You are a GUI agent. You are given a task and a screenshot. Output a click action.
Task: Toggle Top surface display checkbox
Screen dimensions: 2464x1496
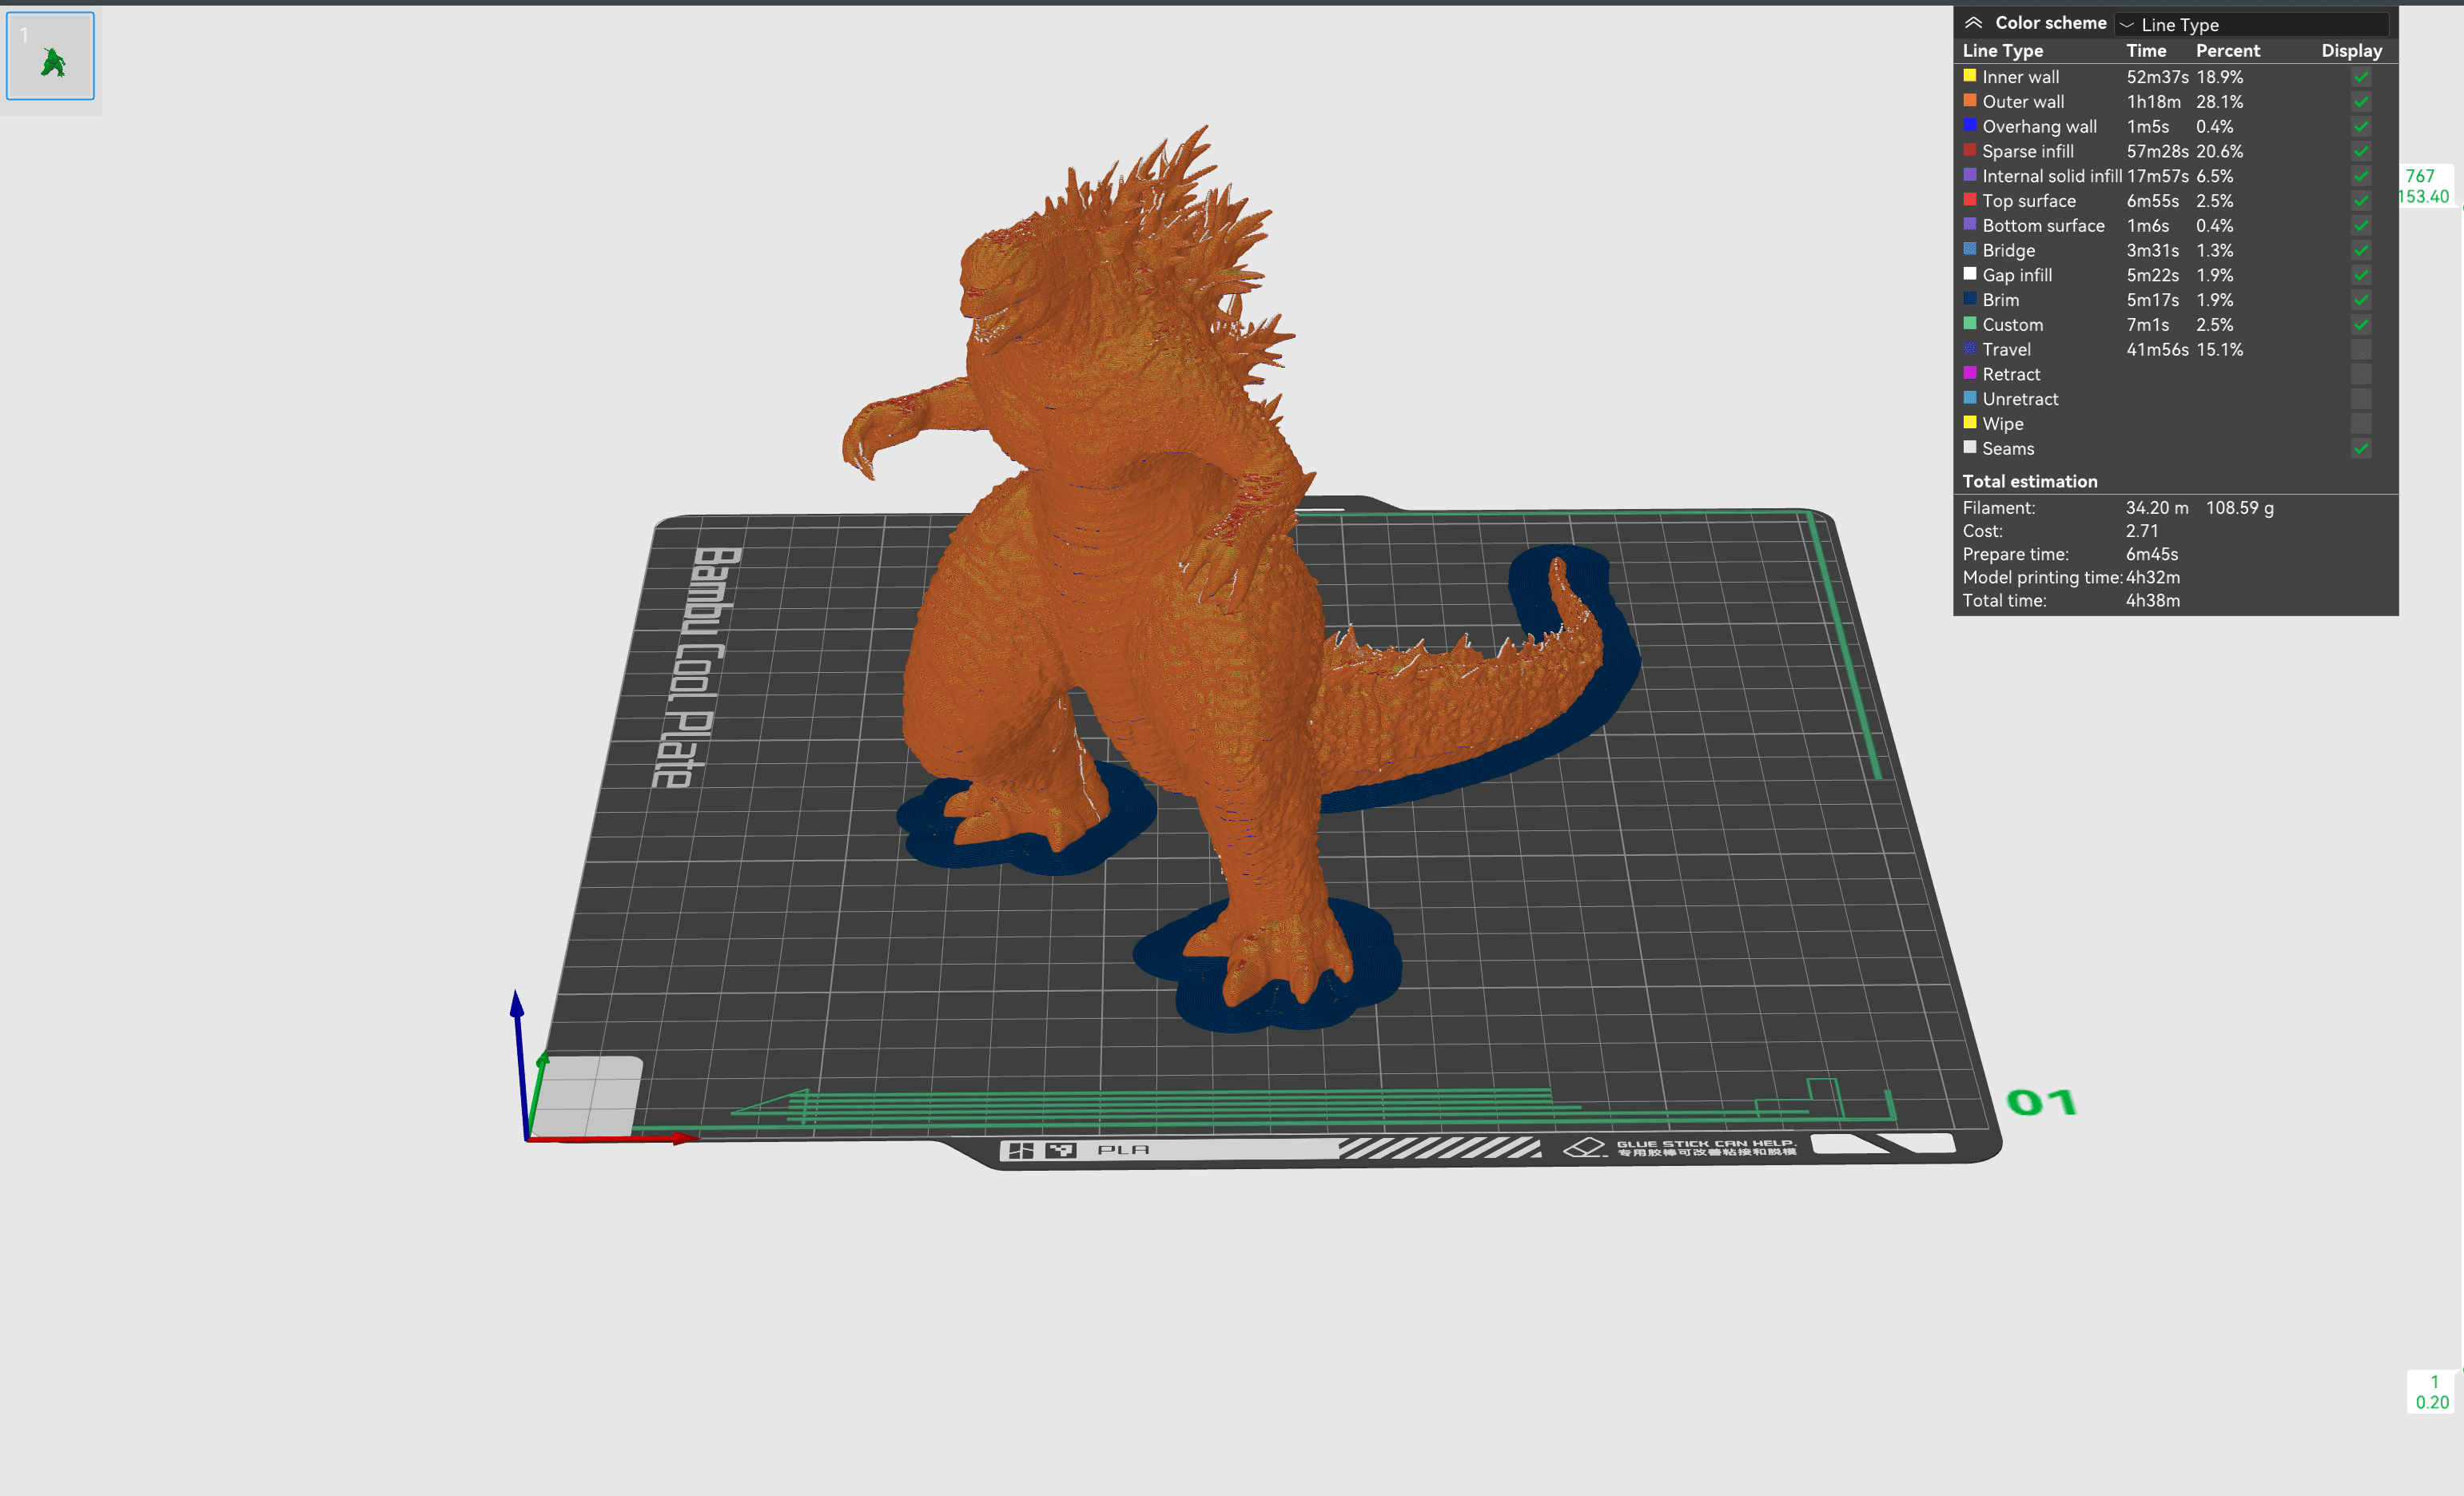coord(2360,201)
